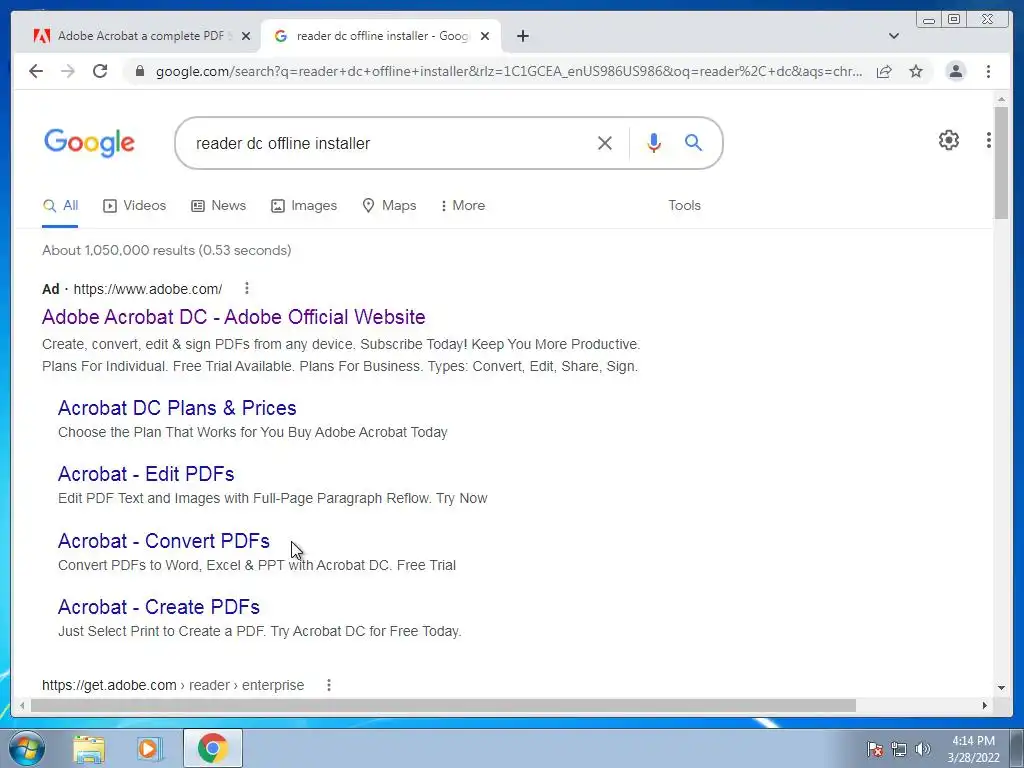The height and width of the screenshot is (768, 1024).
Task: Open the volume speaker icon
Action: coord(923,749)
